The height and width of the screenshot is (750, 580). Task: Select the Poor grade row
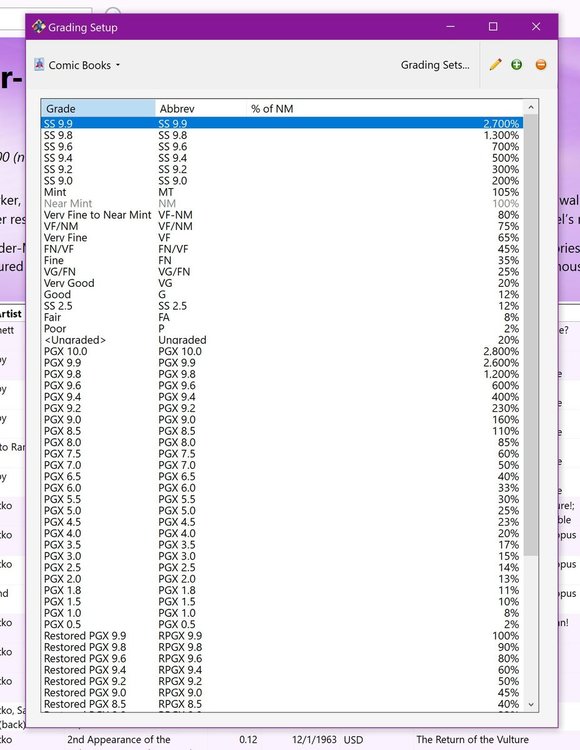coord(282,329)
